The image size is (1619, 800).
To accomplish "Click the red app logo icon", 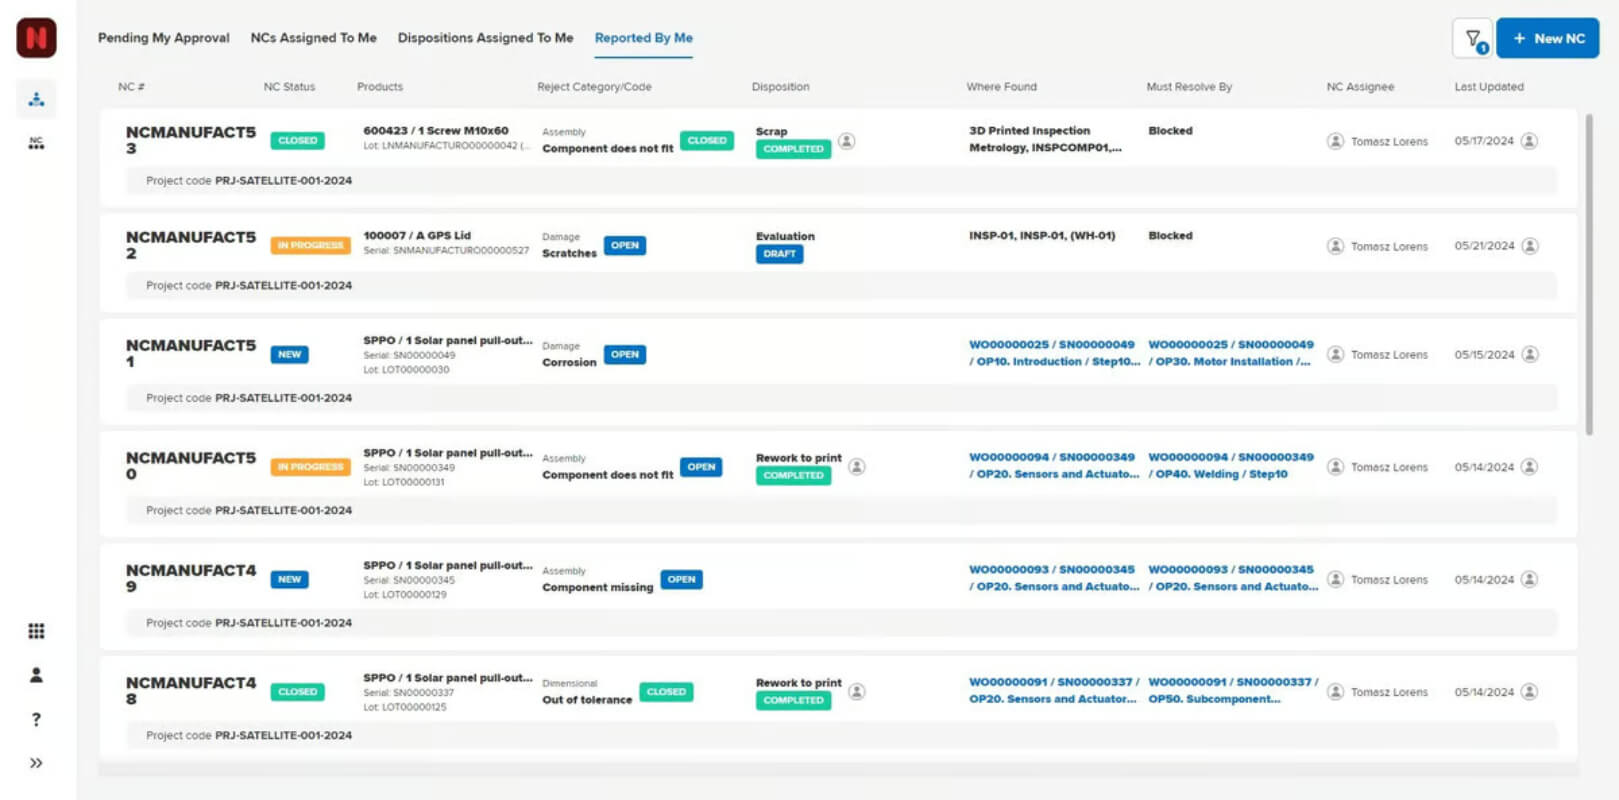I will 36,38.
